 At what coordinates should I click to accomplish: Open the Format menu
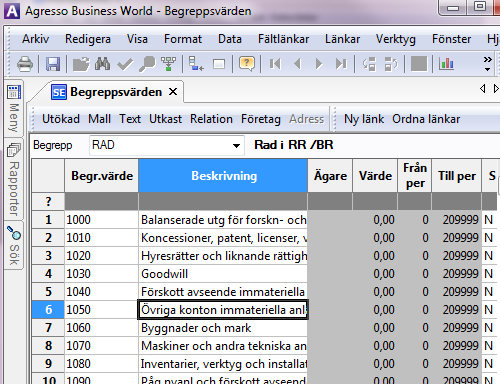click(x=183, y=39)
